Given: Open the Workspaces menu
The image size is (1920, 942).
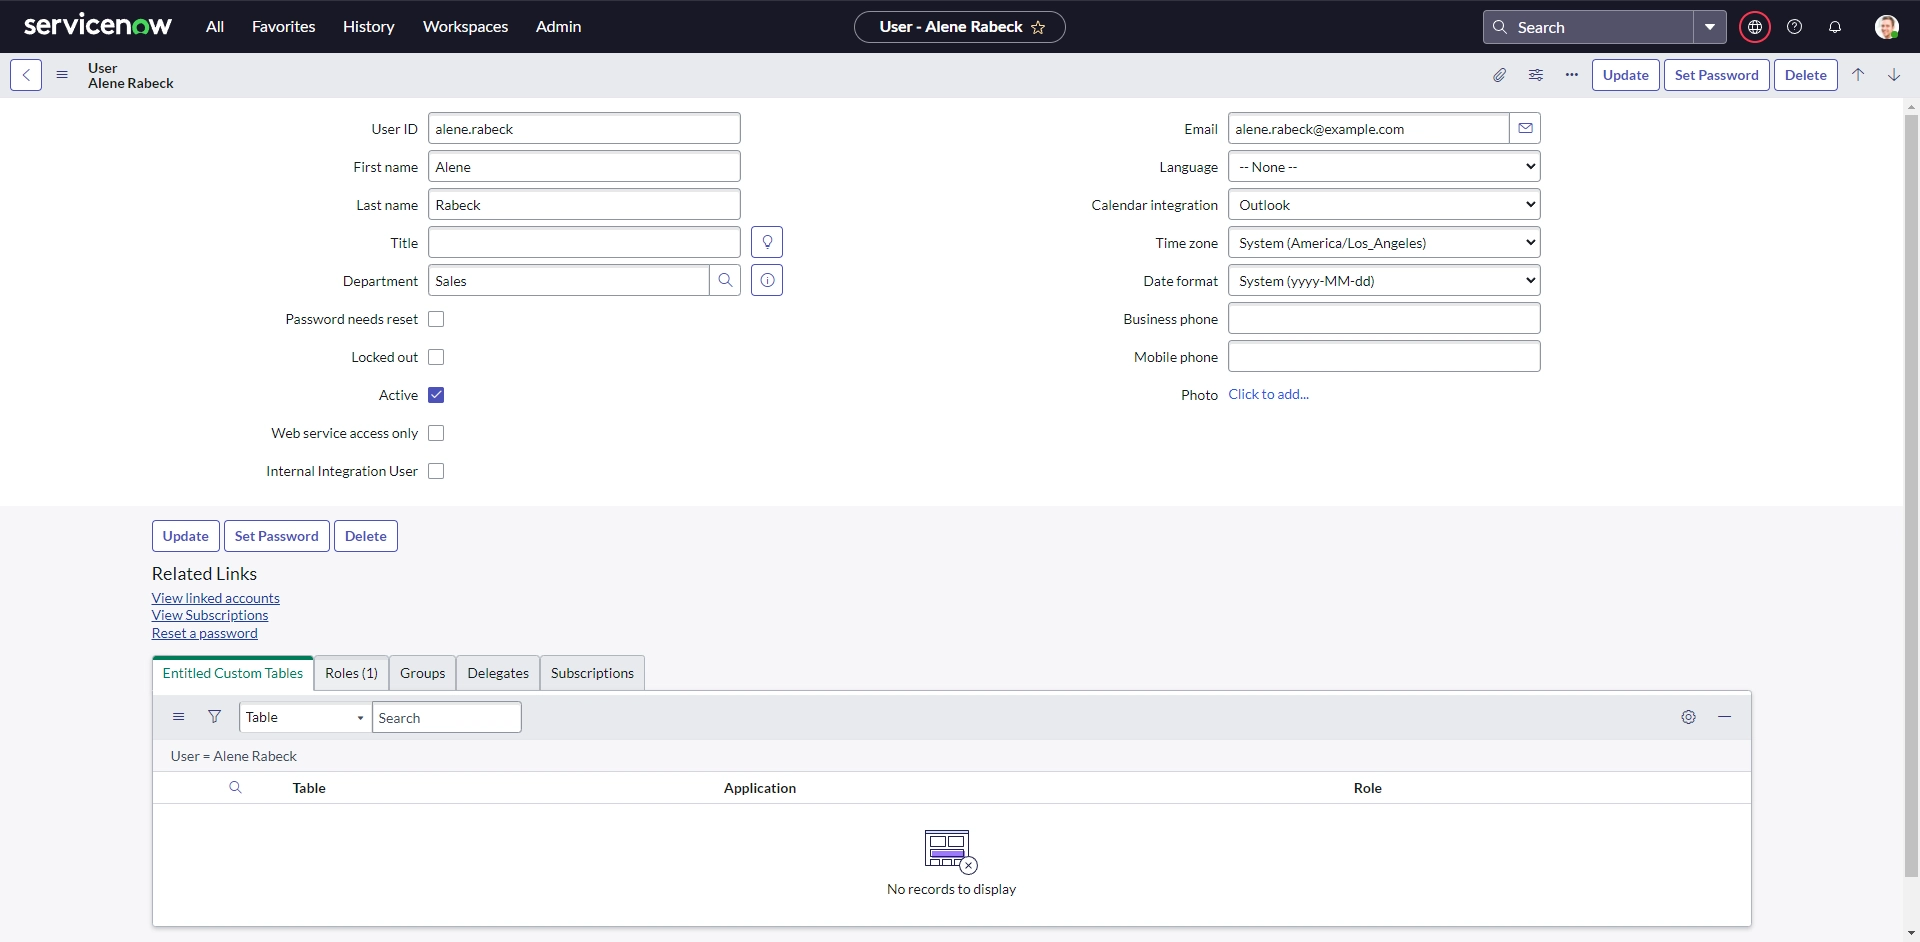Looking at the screenshot, I should point(465,27).
